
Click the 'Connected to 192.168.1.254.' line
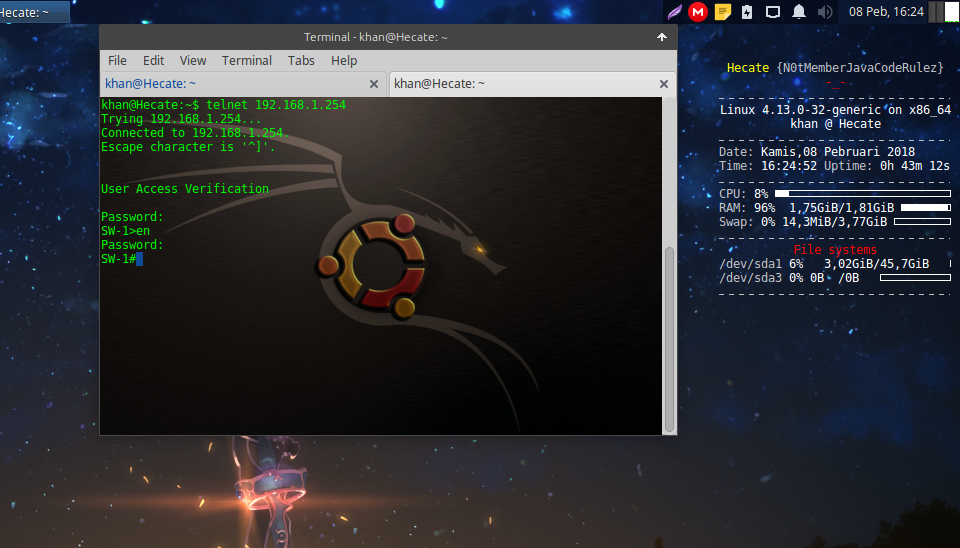tap(195, 133)
